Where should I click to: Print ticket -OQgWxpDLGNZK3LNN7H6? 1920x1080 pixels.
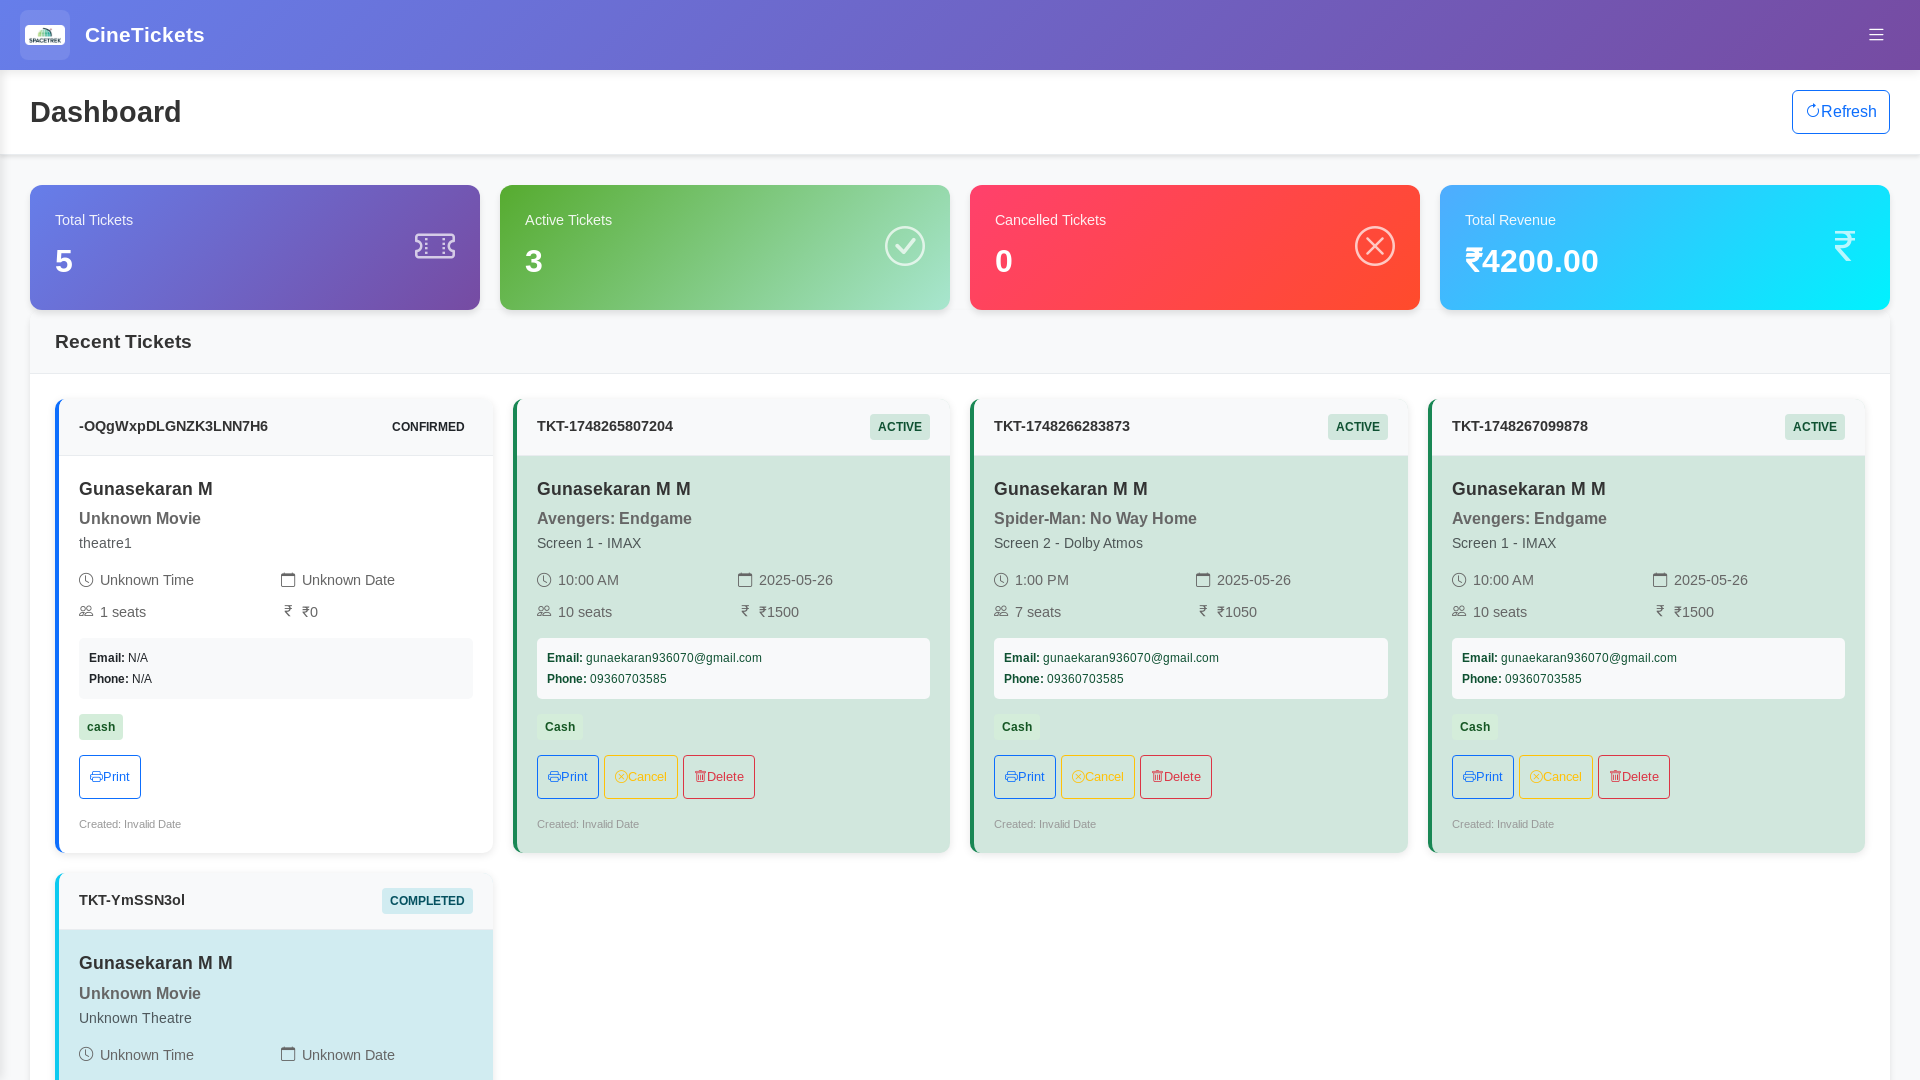110,777
